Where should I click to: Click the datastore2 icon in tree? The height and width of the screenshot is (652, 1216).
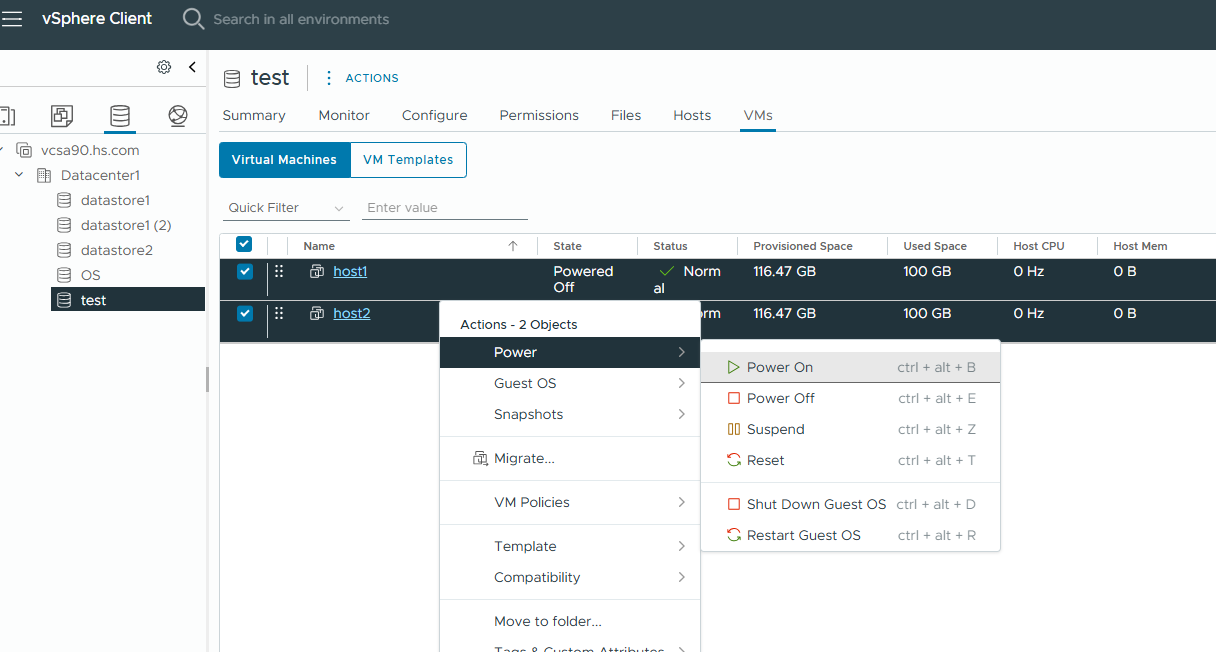(x=64, y=250)
